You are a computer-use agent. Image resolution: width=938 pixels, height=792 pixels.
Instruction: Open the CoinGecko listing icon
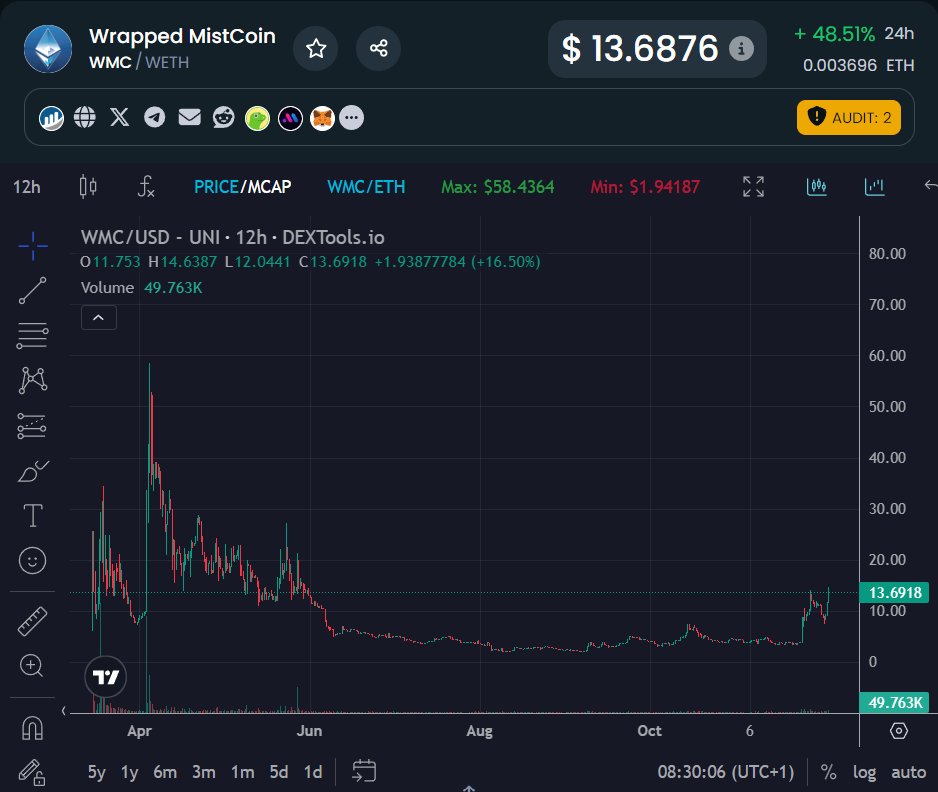[257, 118]
